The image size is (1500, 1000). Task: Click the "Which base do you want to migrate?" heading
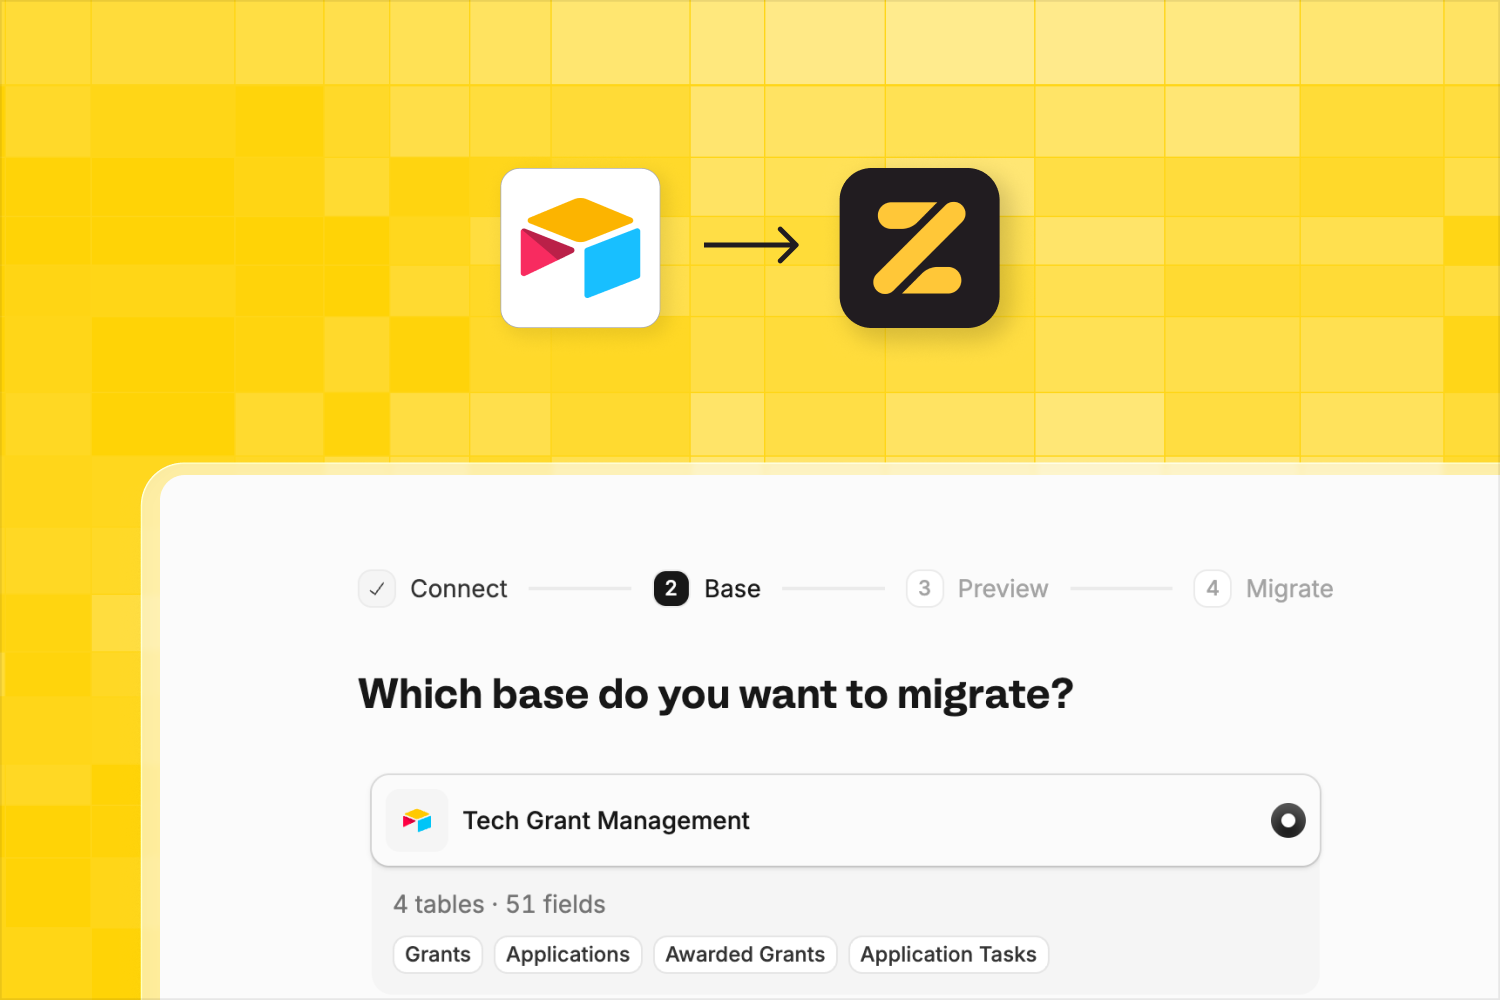tap(716, 694)
